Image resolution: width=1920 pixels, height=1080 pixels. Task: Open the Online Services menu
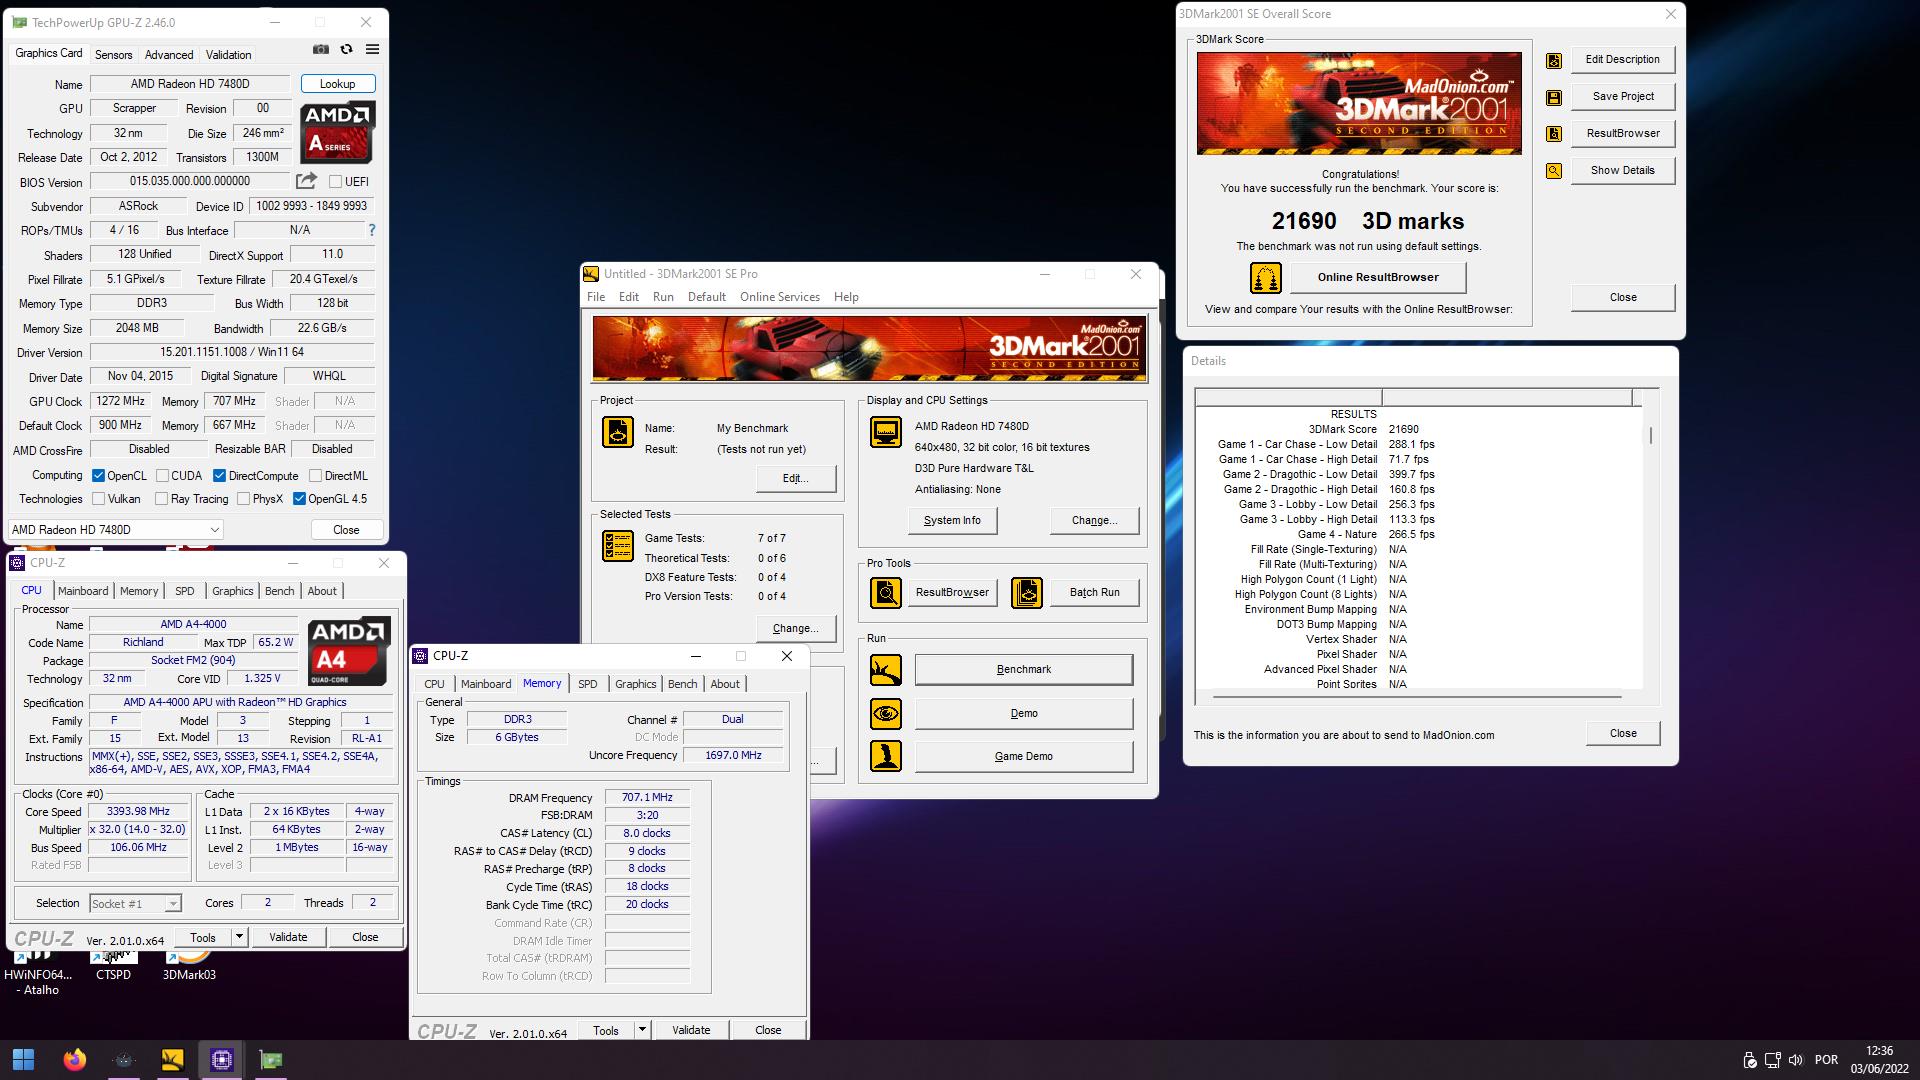[779, 297]
